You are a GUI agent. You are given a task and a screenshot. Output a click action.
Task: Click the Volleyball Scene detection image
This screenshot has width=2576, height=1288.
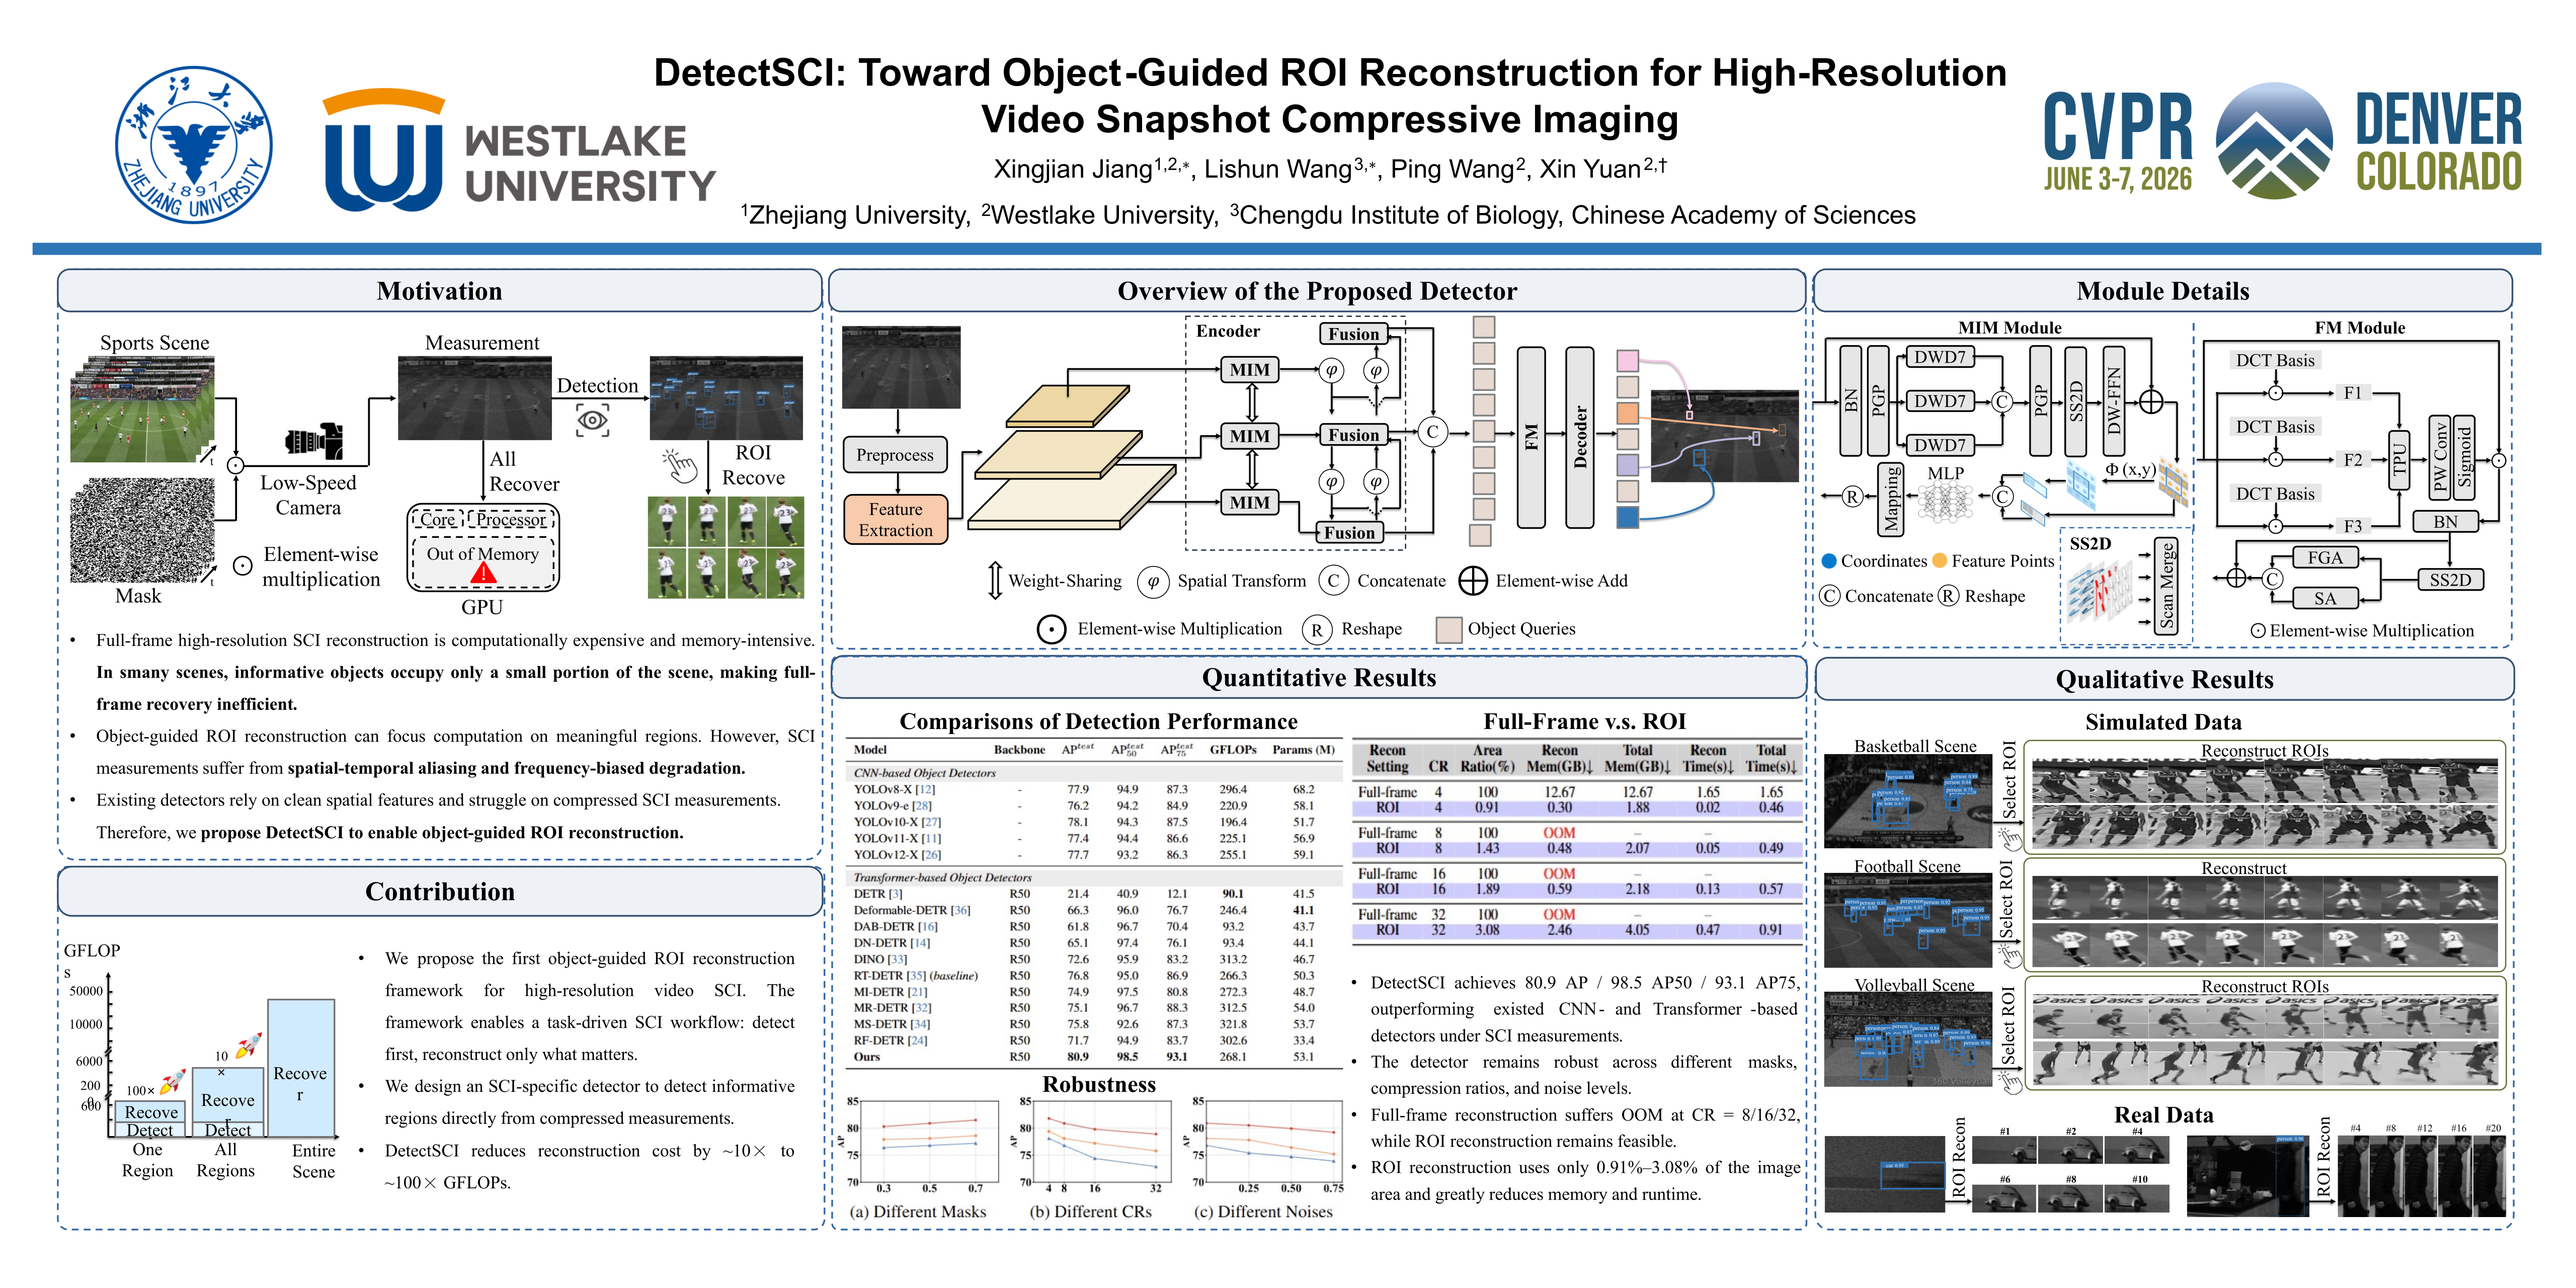(x=1908, y=1040)
